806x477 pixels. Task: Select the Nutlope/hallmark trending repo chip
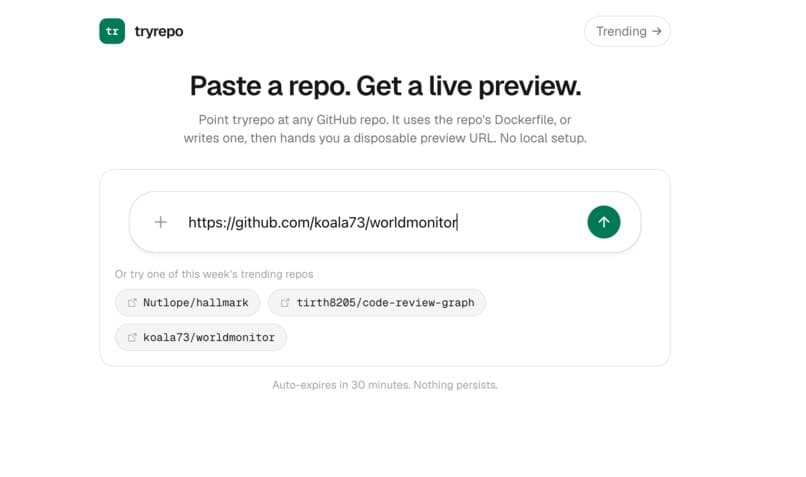(x=188, y=303)
